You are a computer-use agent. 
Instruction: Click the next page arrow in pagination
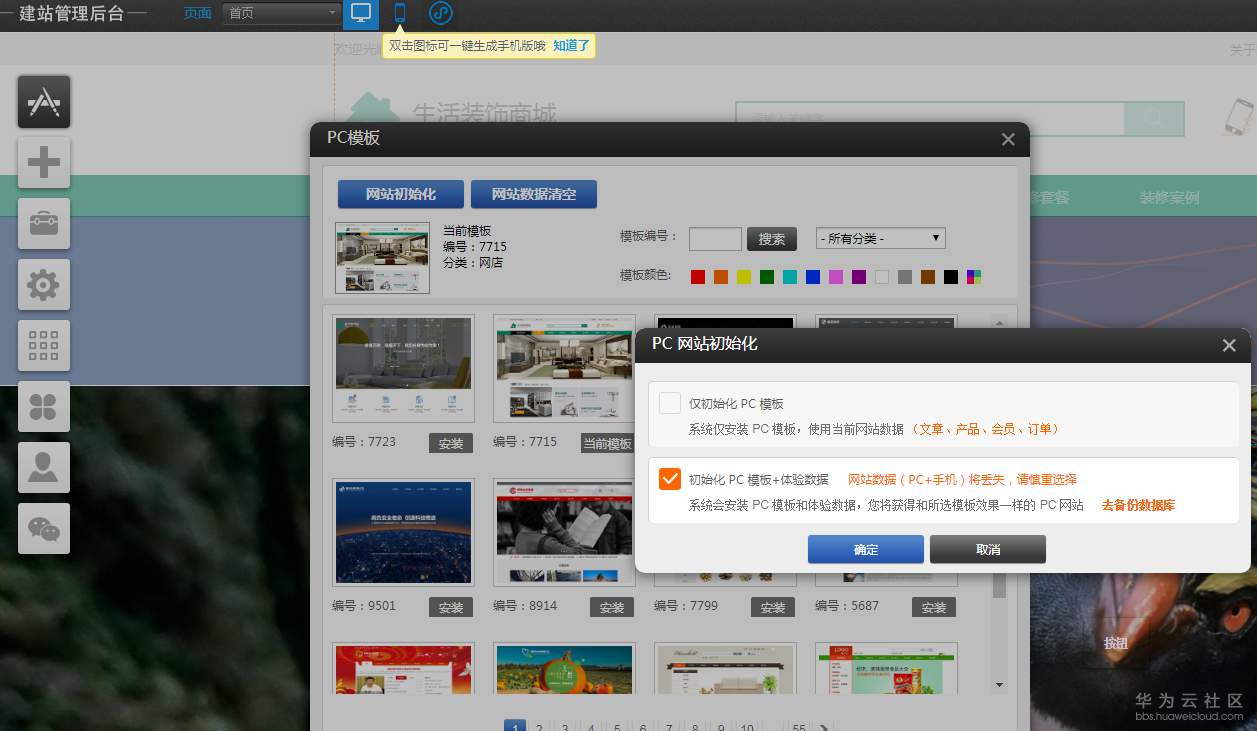click(x=824, y=728)
